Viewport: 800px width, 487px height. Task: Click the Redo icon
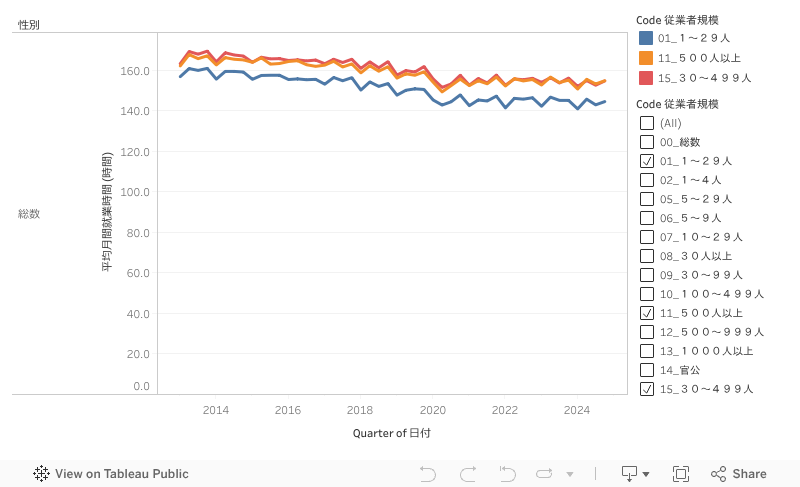click(467, 474)
